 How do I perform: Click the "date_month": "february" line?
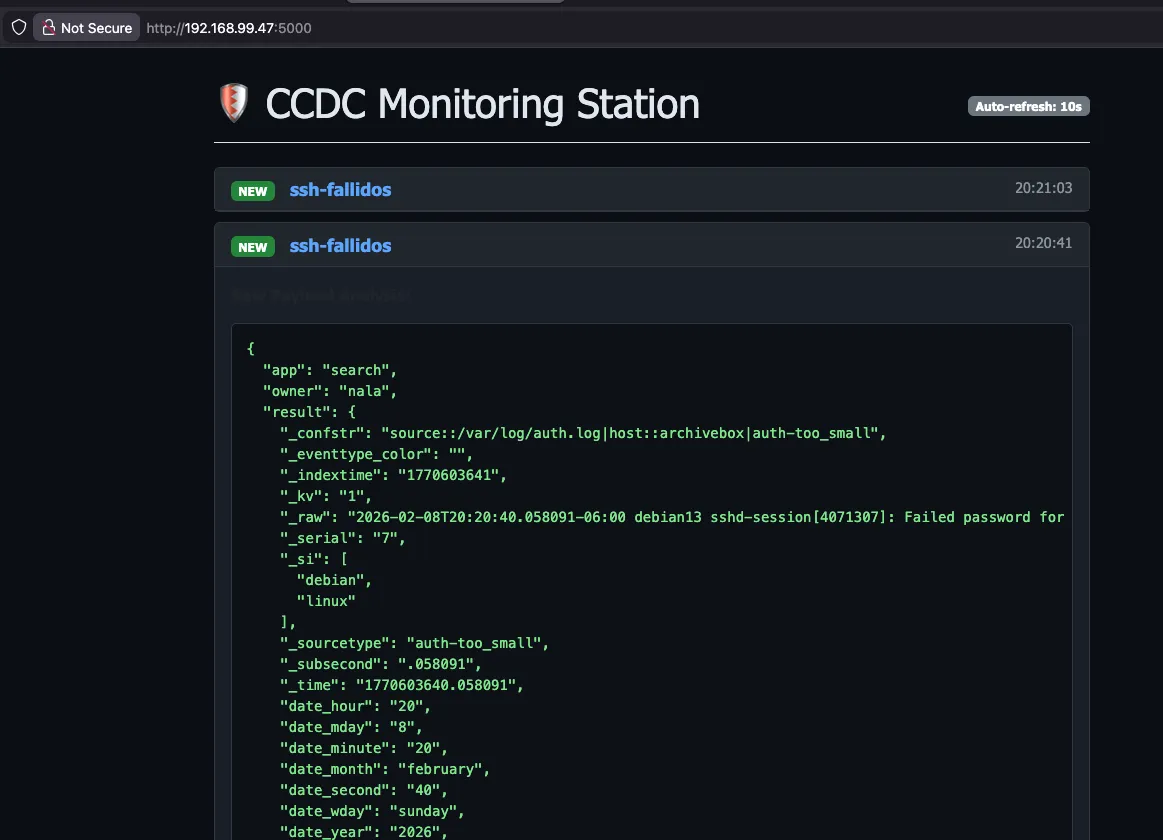point(384,769)
